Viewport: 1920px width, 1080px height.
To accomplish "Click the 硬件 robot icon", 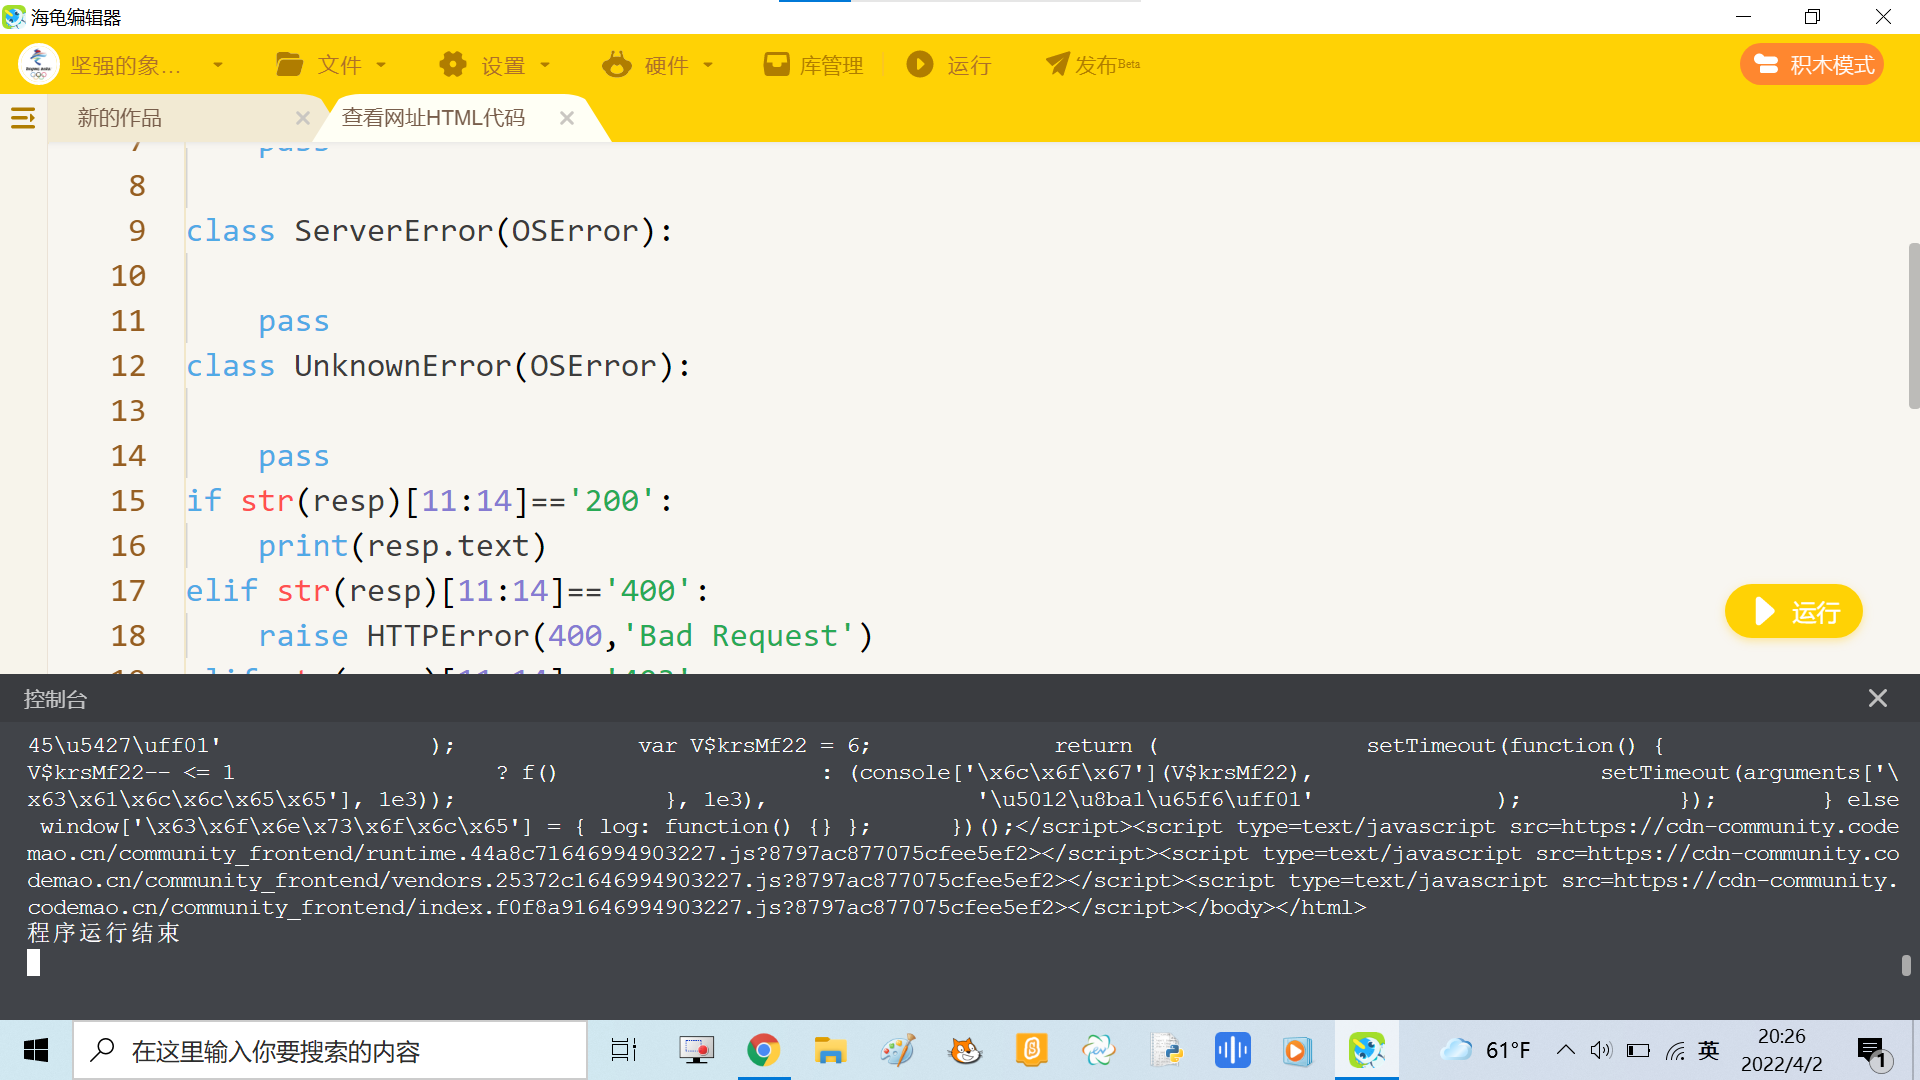I will tap(617, 65).
